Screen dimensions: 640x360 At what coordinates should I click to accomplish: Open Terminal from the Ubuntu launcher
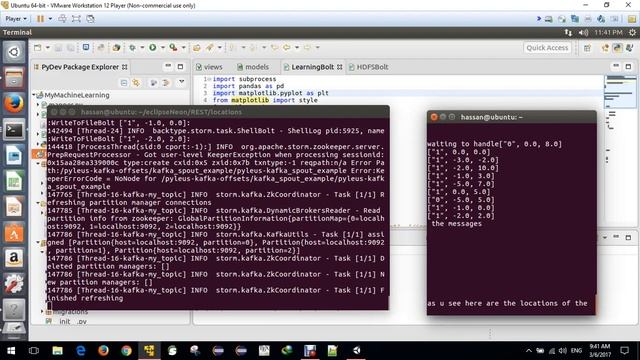click(14, 130)
